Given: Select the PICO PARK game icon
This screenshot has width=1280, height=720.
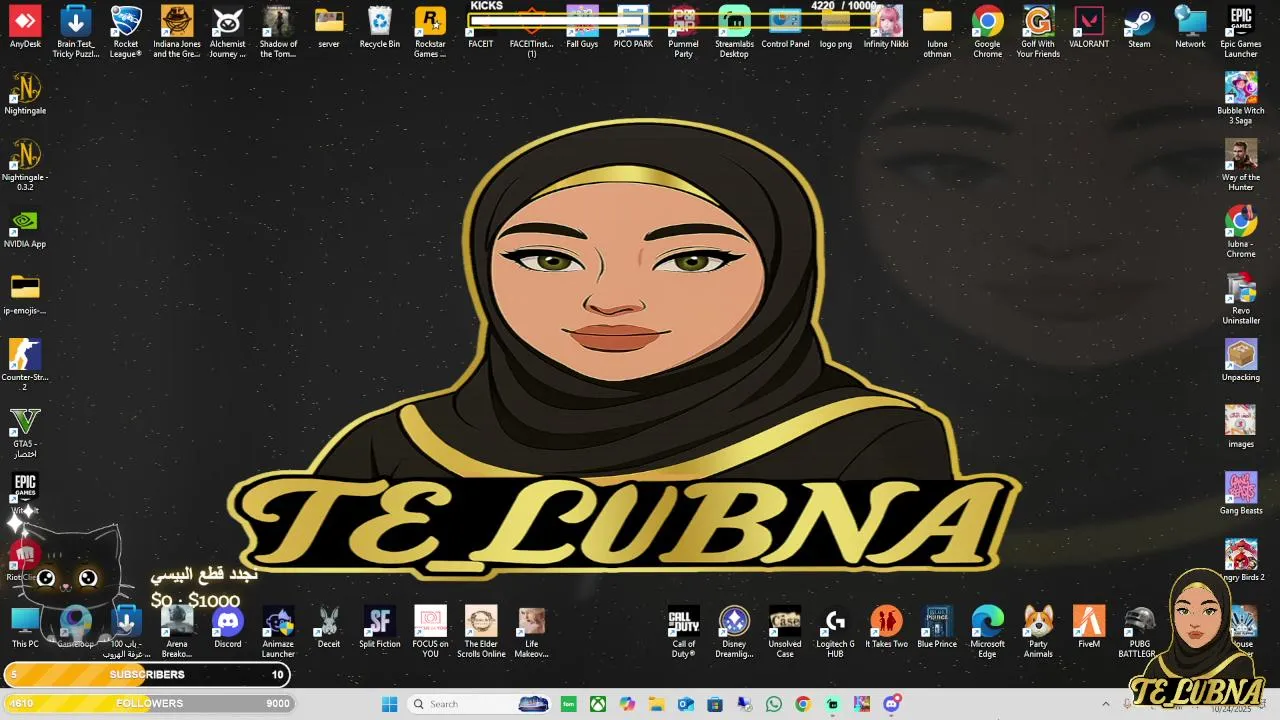Looking at the screenshot, I should coord(633,28).
